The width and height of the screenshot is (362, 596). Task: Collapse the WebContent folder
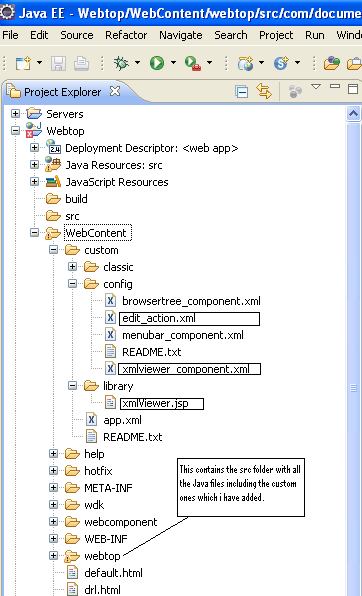point(34,233)
